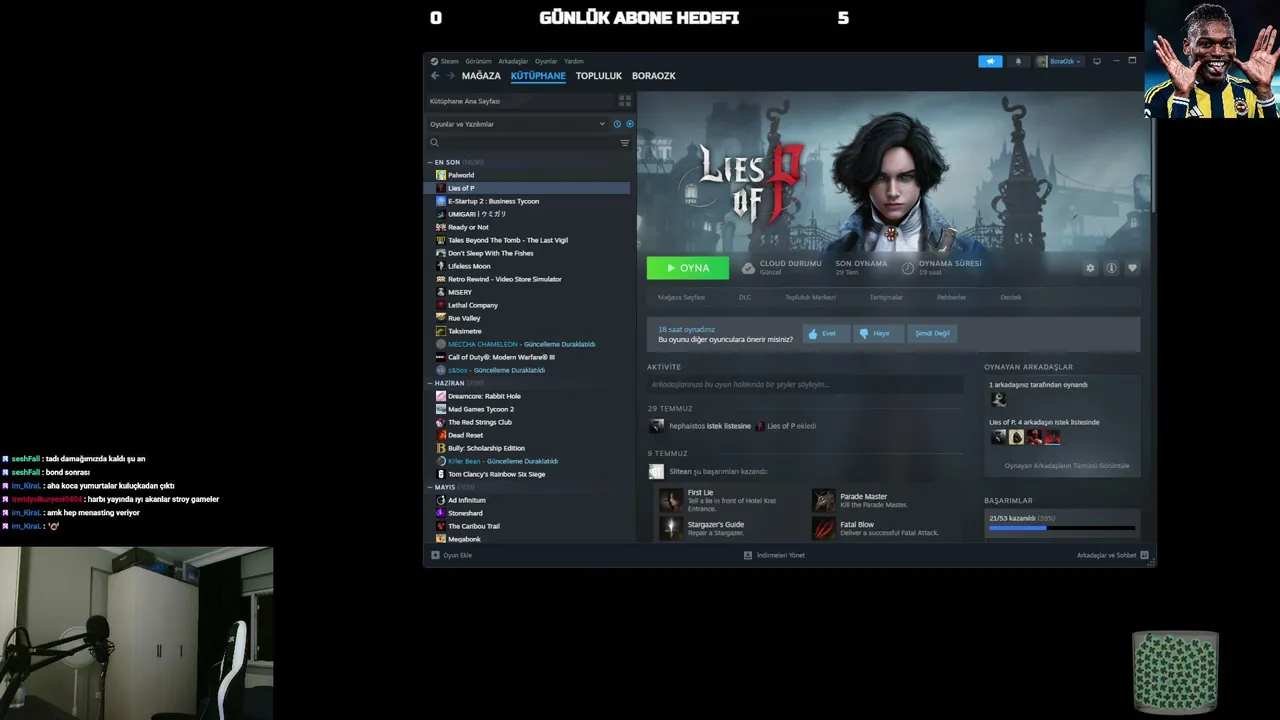Image resolution: width=1280 pixels, height=720 pixels.
Task: Click the recent activity clock filter icon
Action: tap(617, 124)
